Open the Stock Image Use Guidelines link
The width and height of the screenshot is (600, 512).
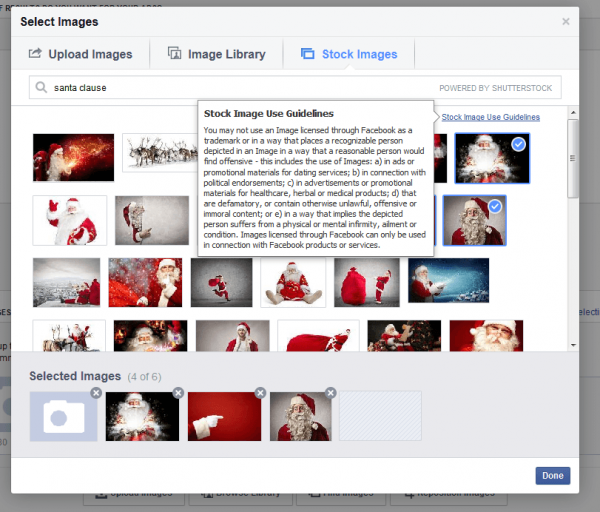(x=490, y=117)
